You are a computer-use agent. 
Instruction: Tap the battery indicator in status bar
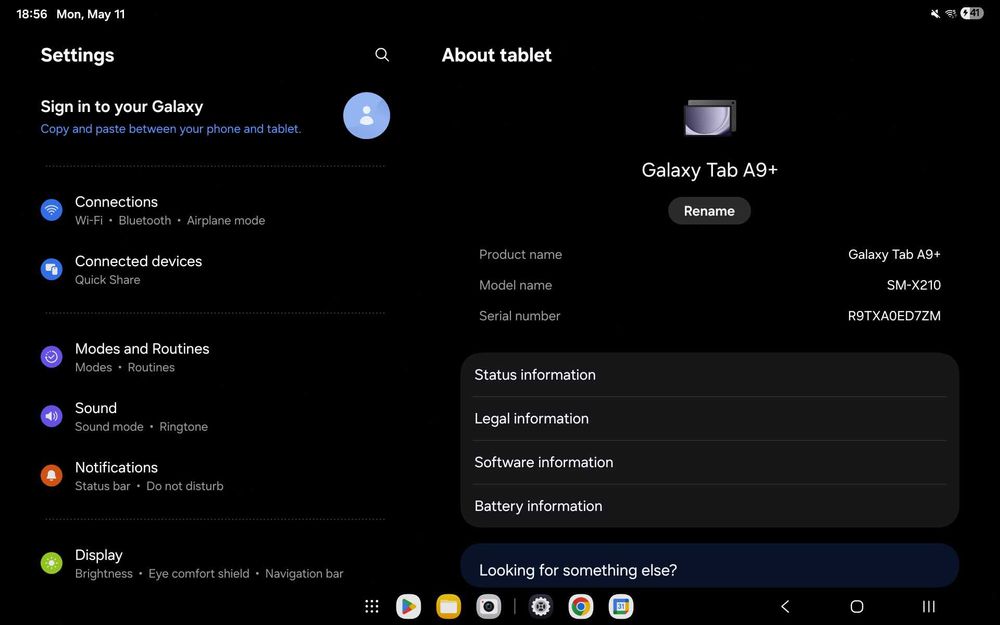coord(972,13)
